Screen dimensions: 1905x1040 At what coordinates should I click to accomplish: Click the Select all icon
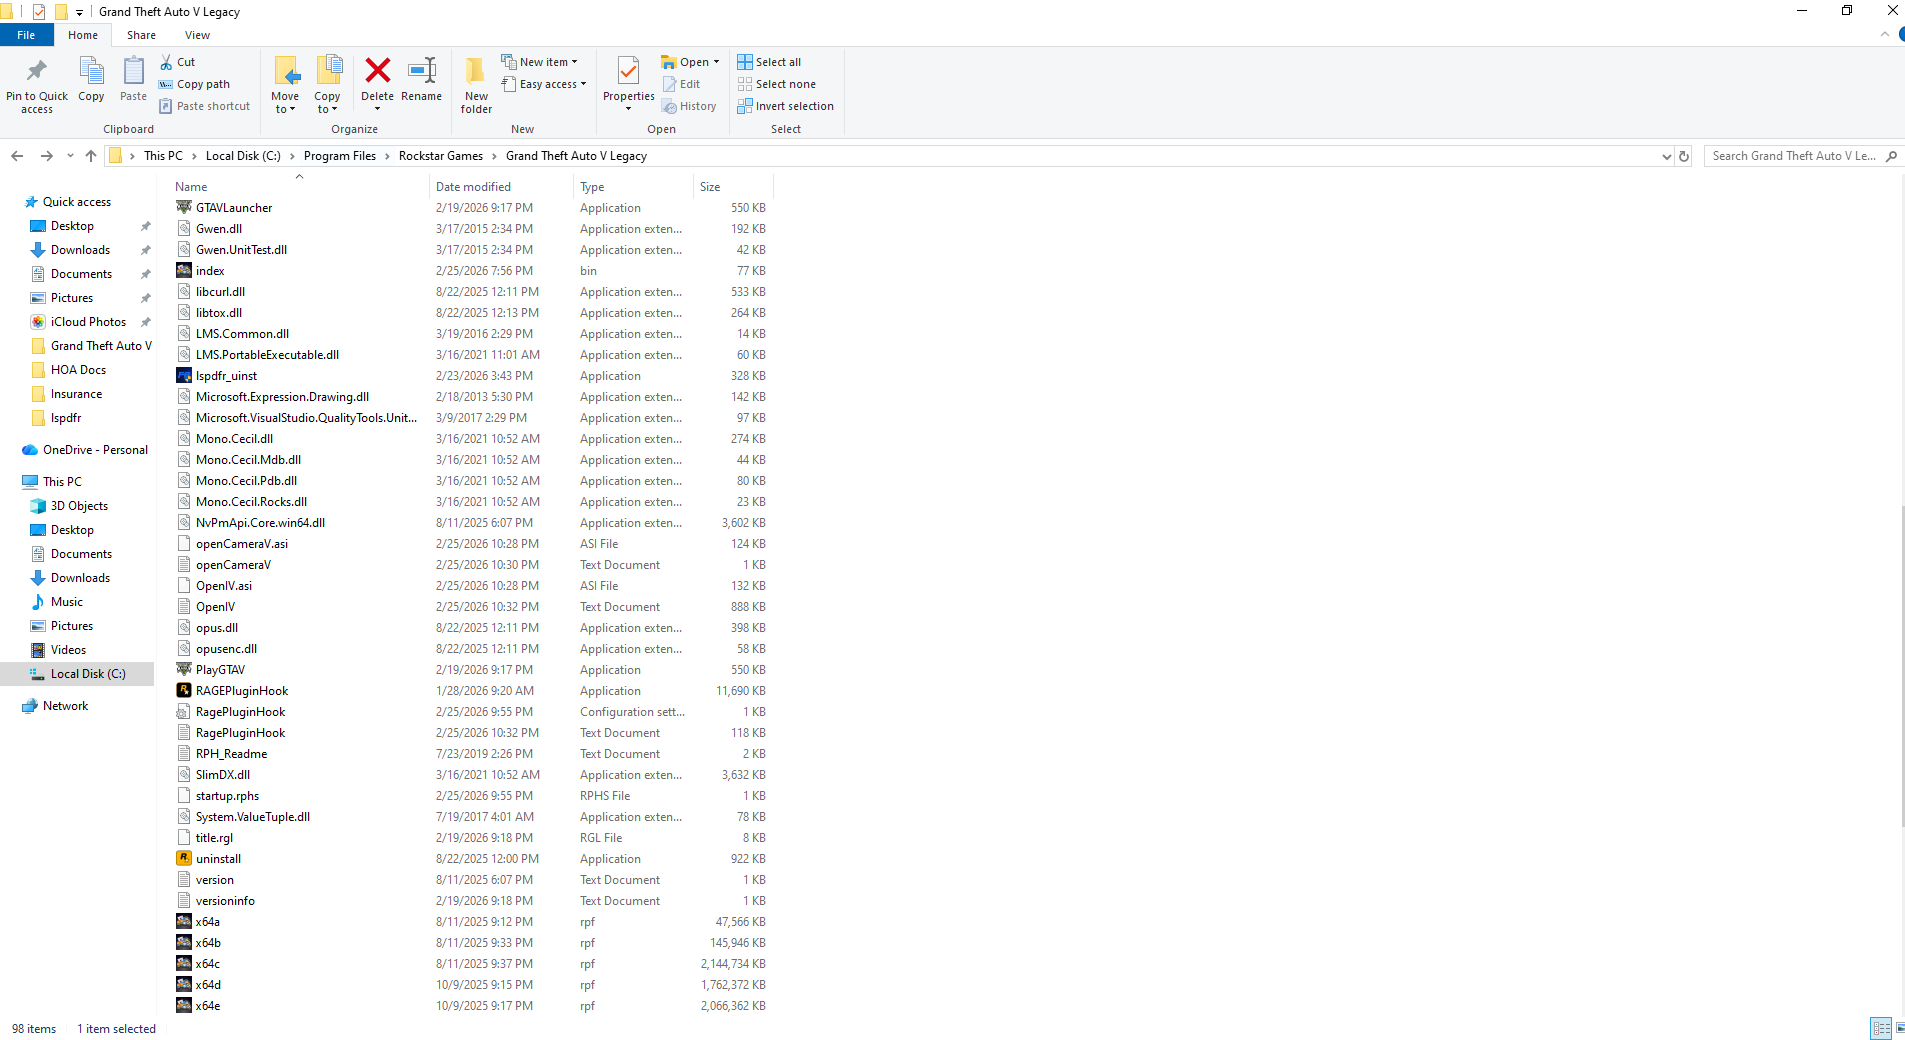coord(744,62)
